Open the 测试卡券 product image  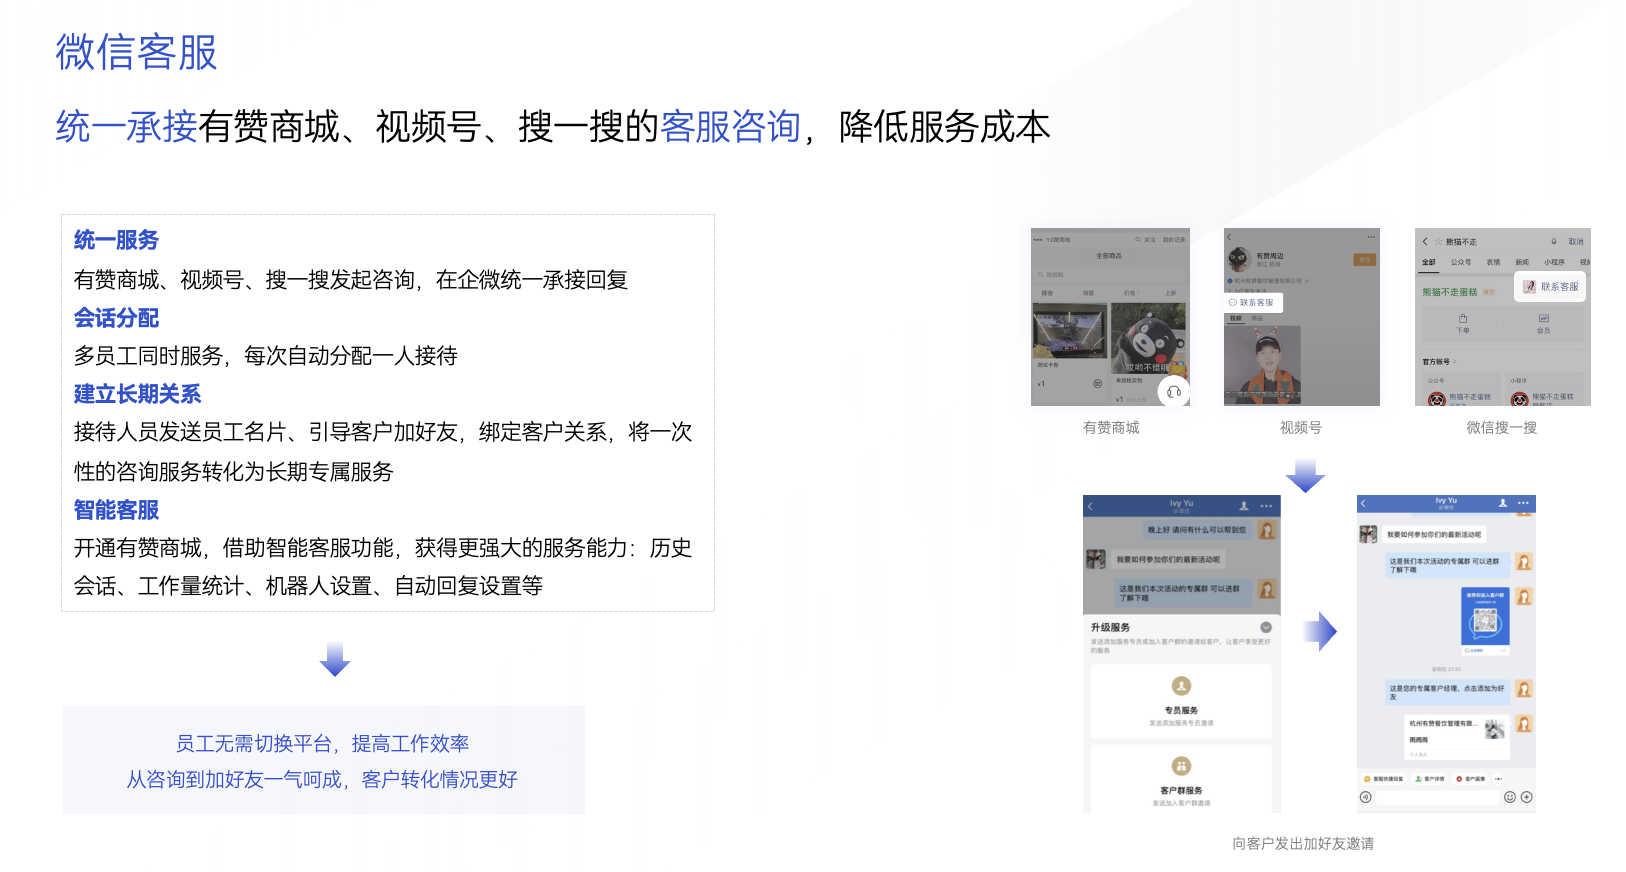(1070, 330)
